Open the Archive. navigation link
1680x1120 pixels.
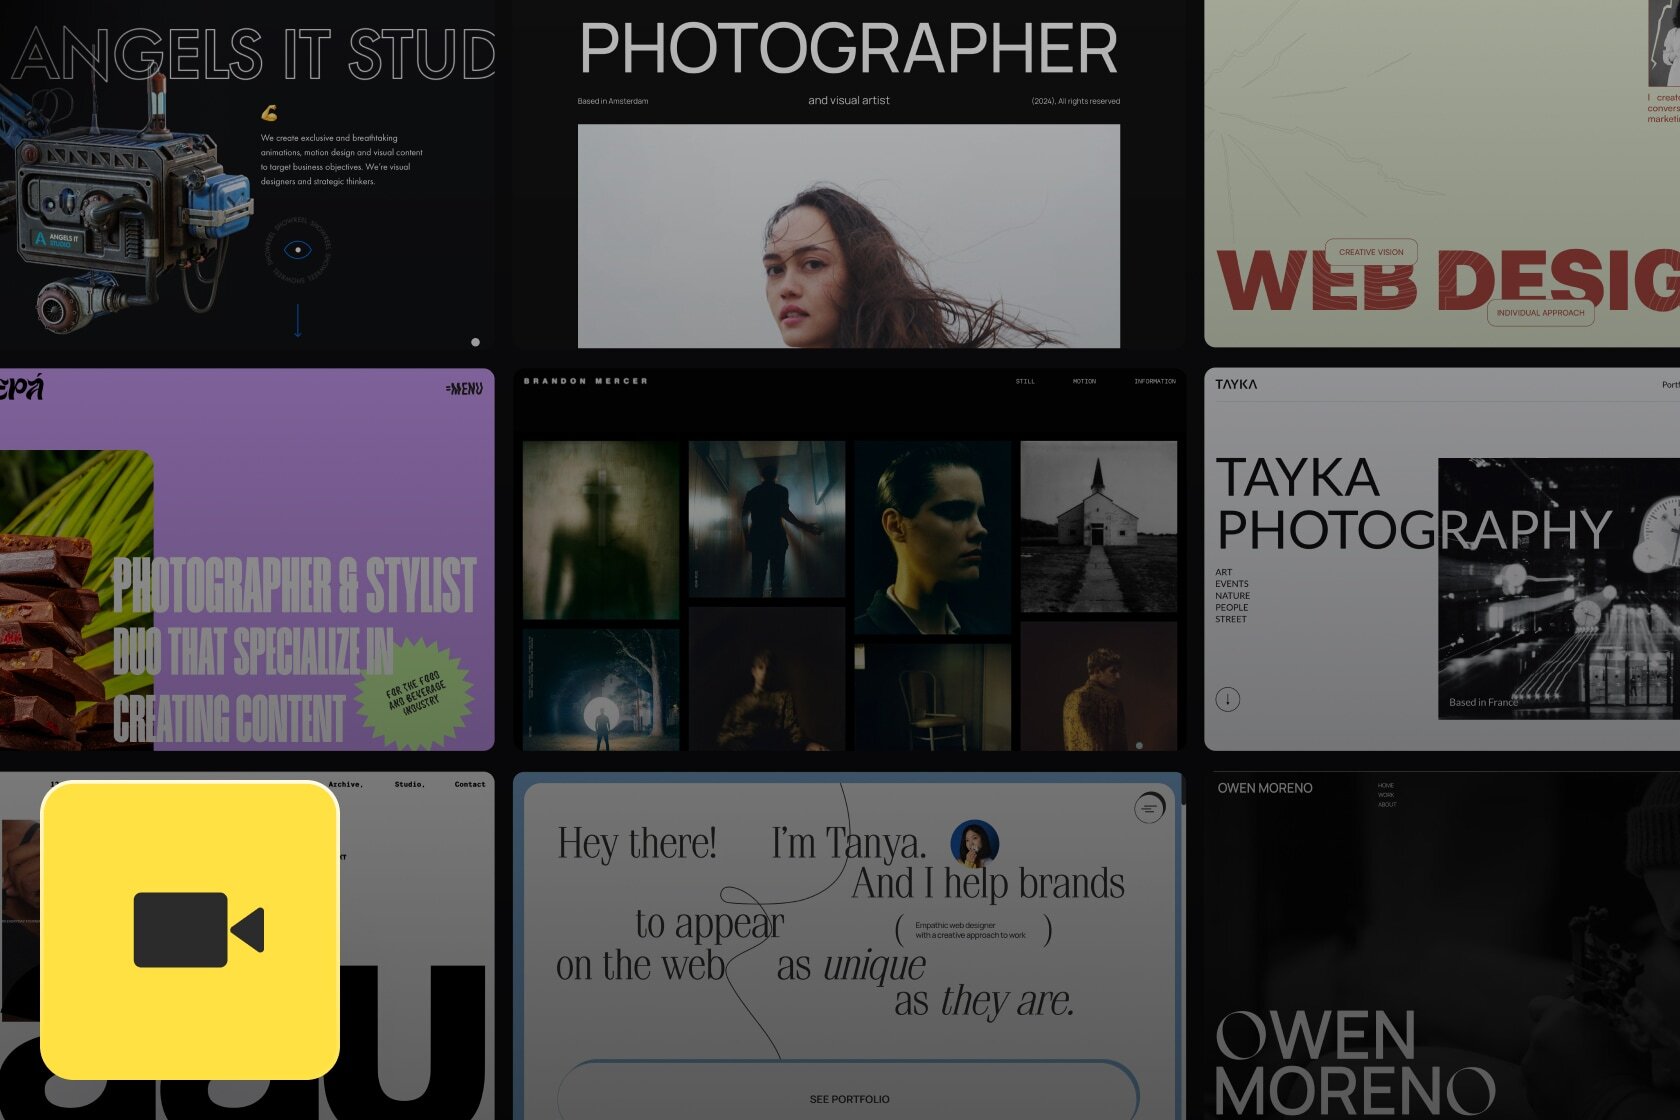[x=345, y=784]
